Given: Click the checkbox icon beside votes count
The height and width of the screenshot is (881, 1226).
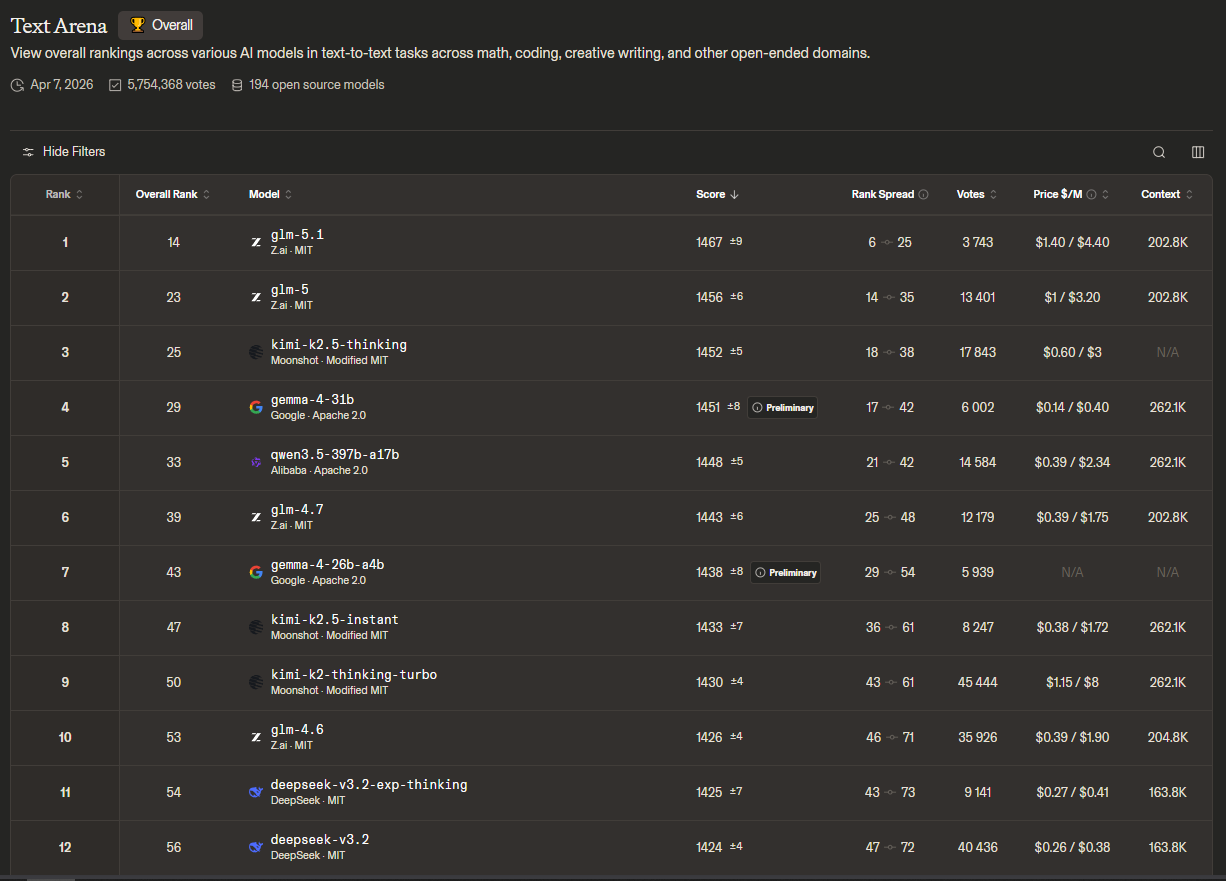Looking at the screenshot, I should click(115, 85).
